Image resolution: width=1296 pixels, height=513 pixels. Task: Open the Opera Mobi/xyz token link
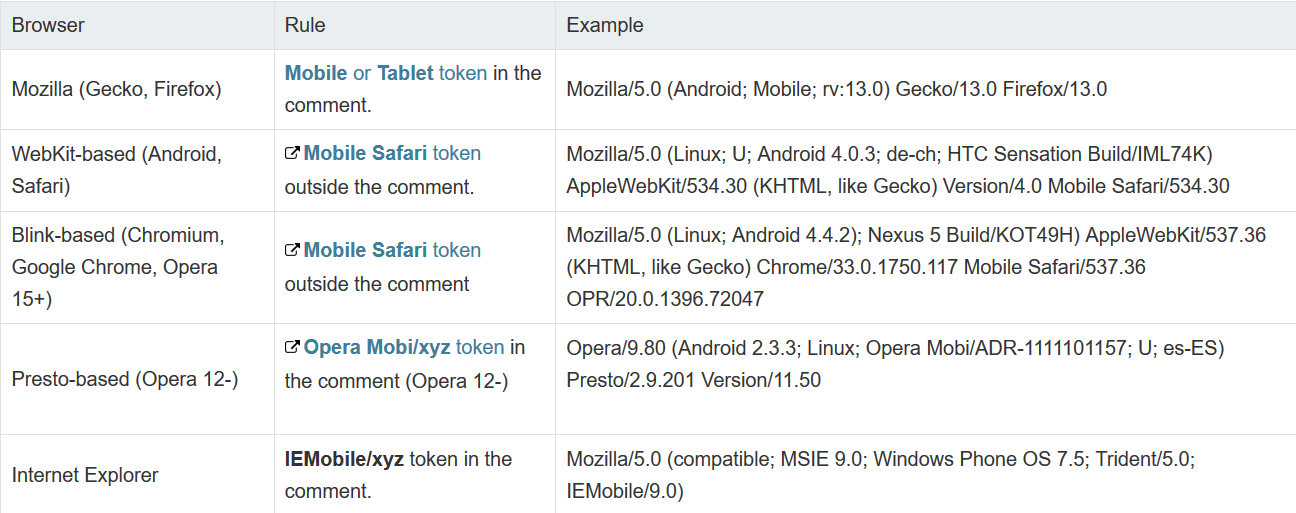click(x=378, y=348)
